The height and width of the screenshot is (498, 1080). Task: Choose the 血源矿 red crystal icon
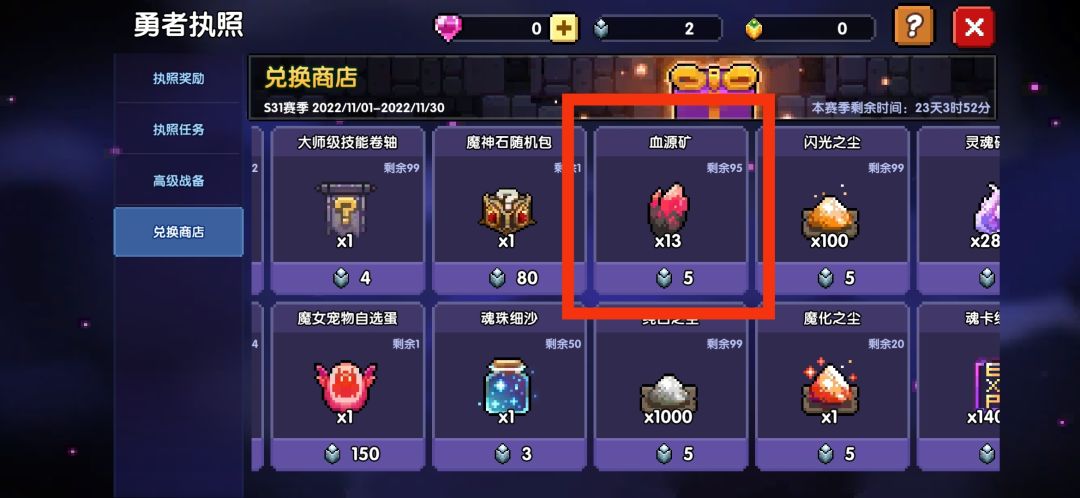tap(668, 207)
